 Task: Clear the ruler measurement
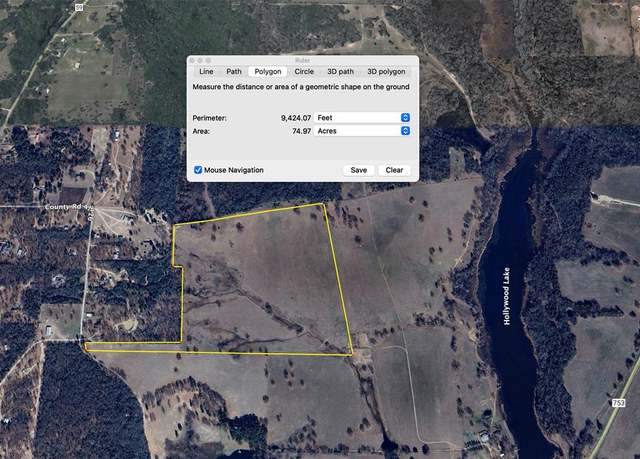tap(394, 170)
